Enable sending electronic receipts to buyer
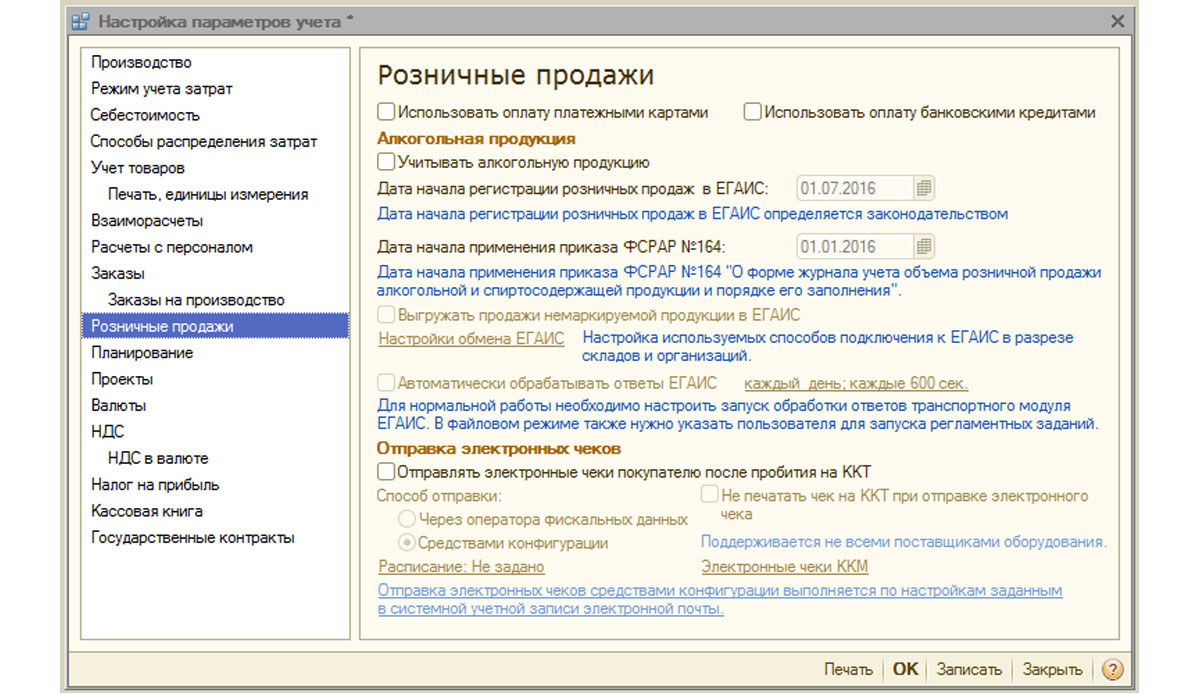This screenshot has height=694, width=1200. 386,470
